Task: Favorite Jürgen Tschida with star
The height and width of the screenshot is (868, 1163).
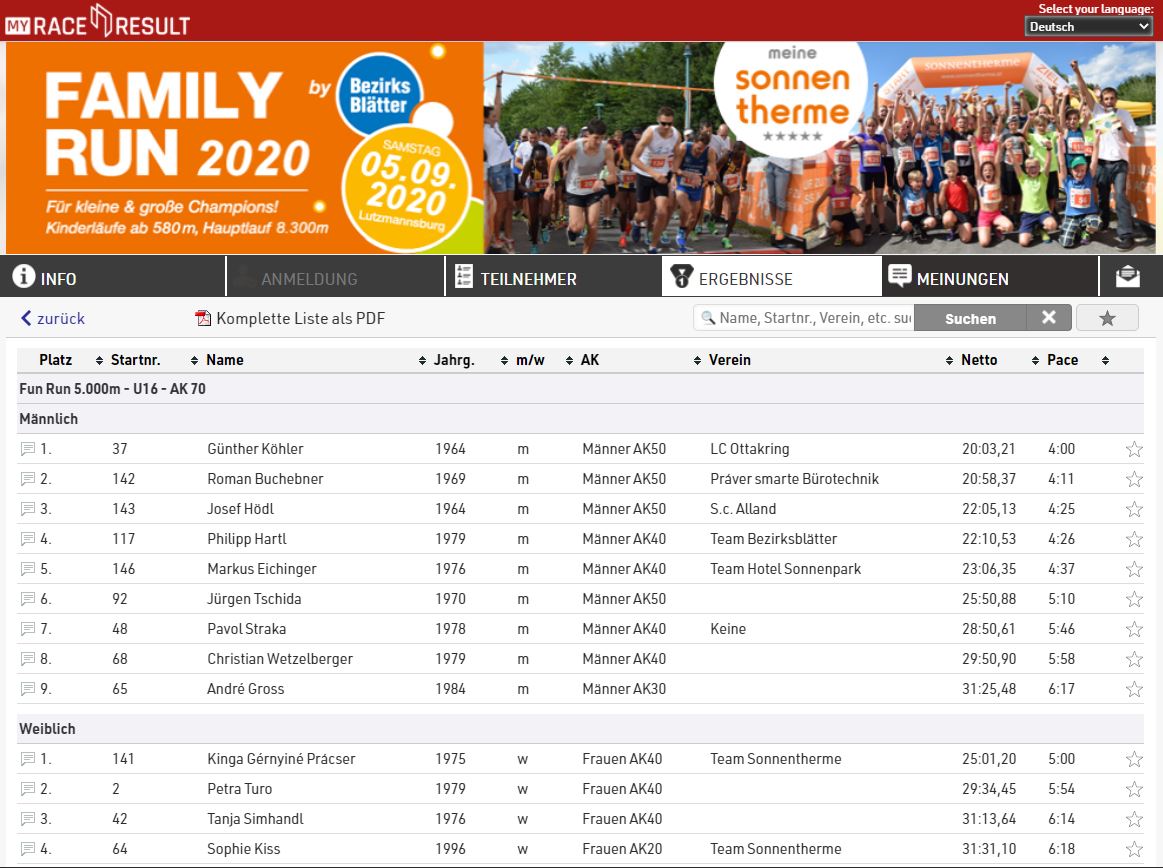Action: click(1134, 599)
